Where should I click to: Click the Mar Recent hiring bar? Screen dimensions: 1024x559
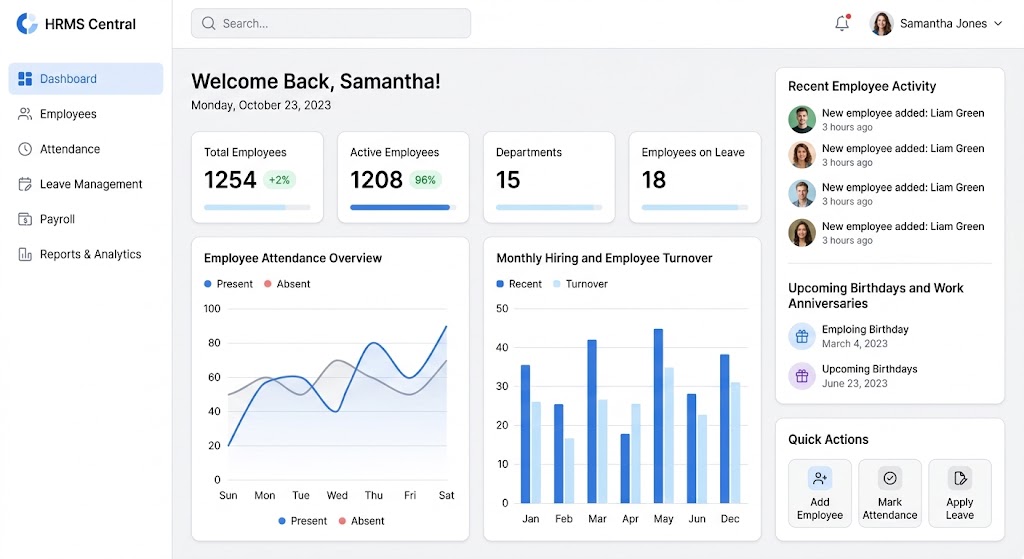[592, 421]
